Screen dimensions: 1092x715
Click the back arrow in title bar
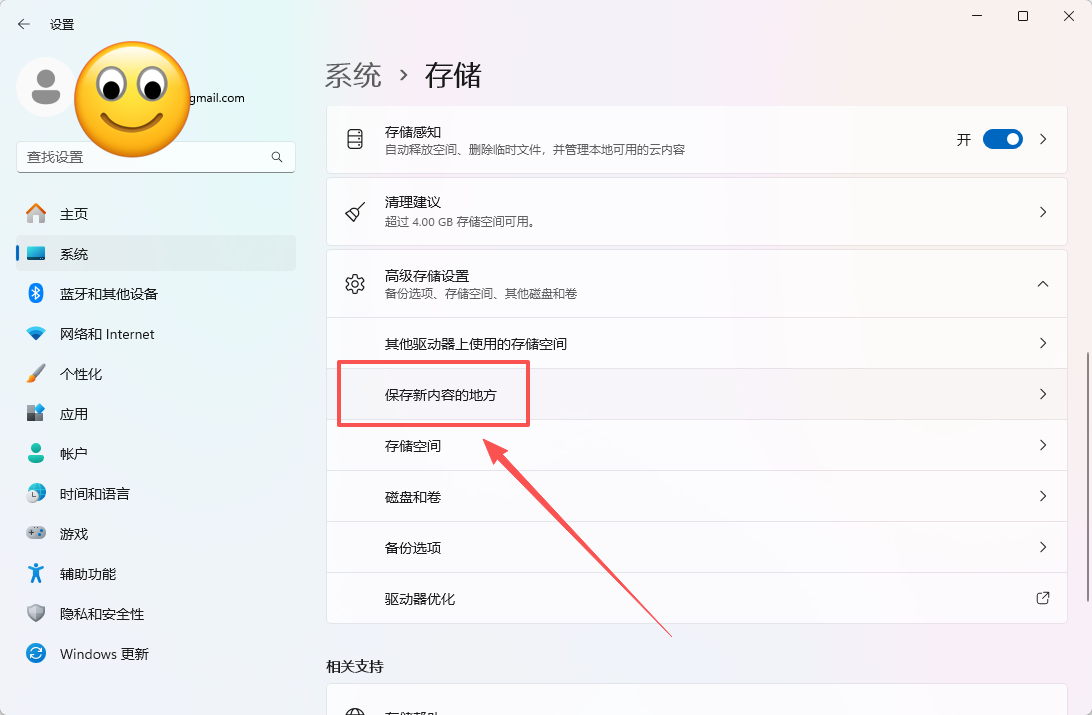(24, 24)
